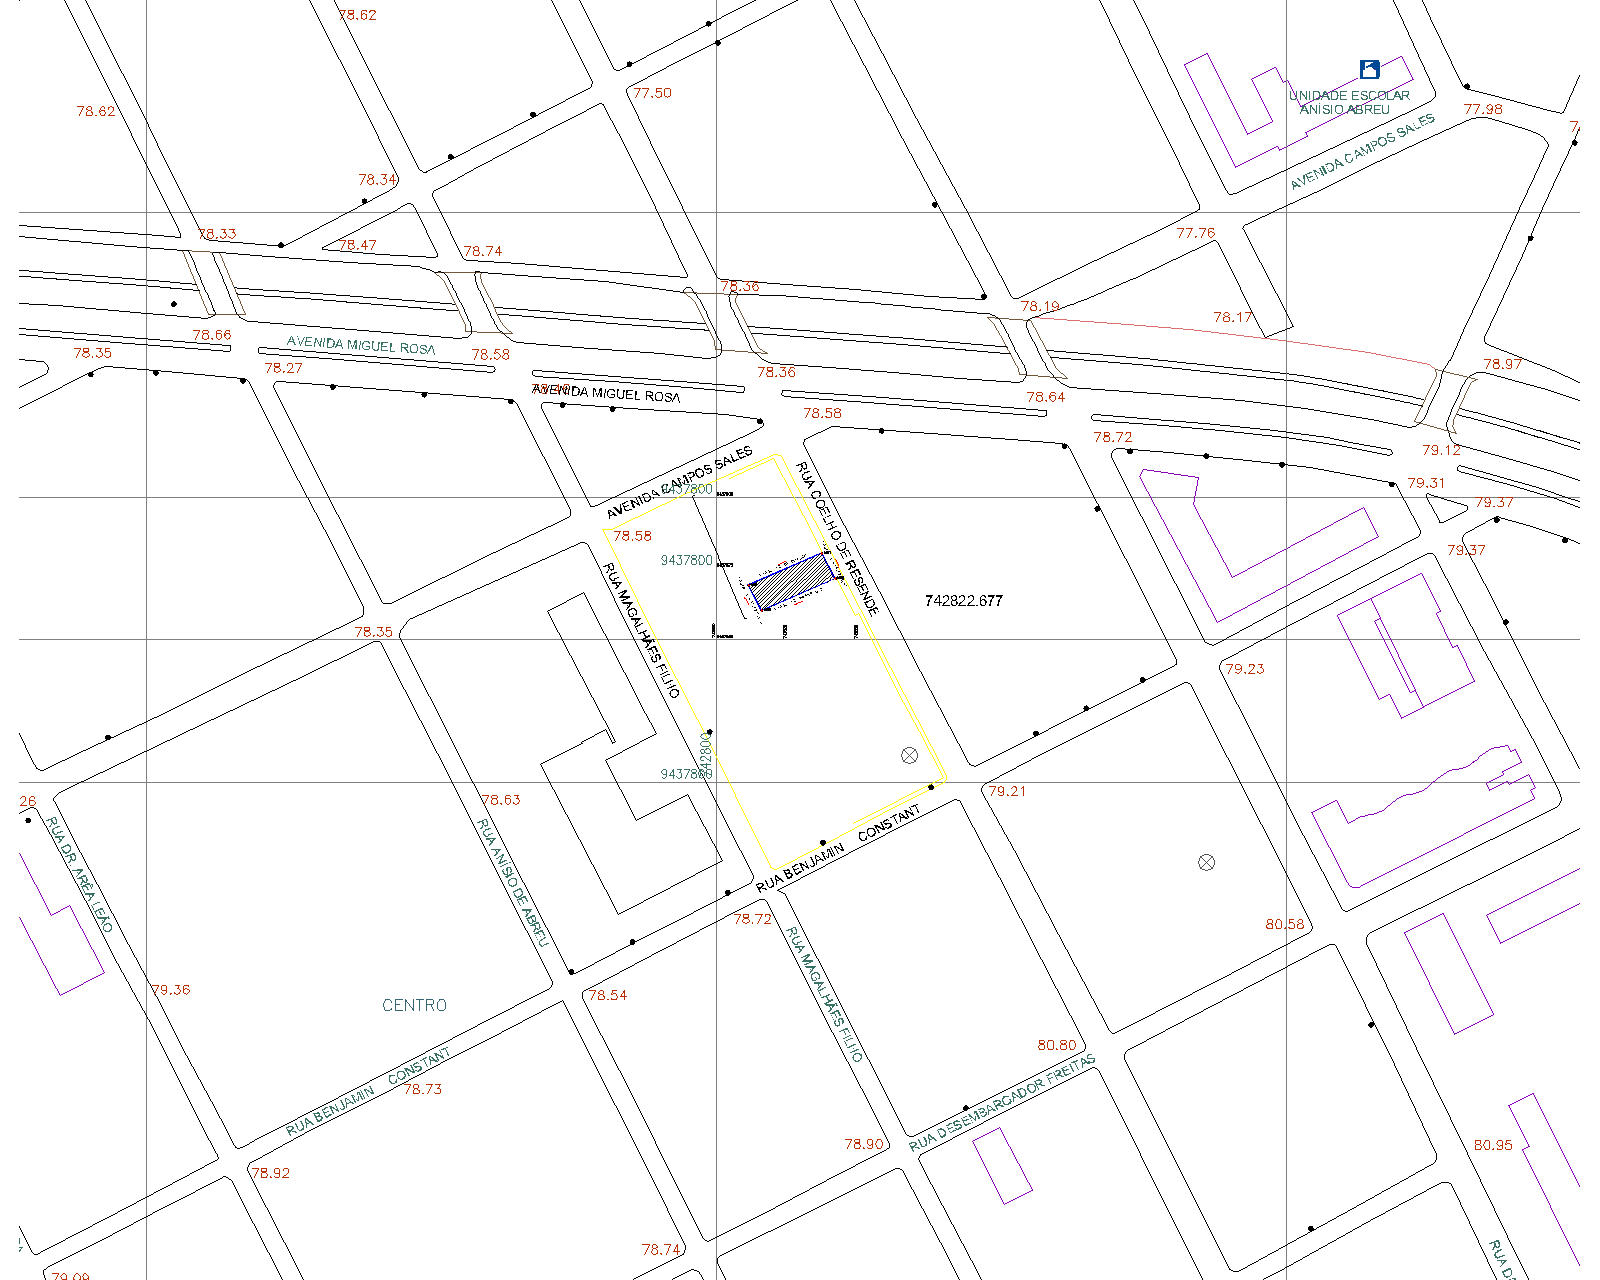Image resolution: width=1600 pixels, height=1280 pixels.
Task: Click the blue school icon above Unidade Escolar
Action: pos(1370,69)
